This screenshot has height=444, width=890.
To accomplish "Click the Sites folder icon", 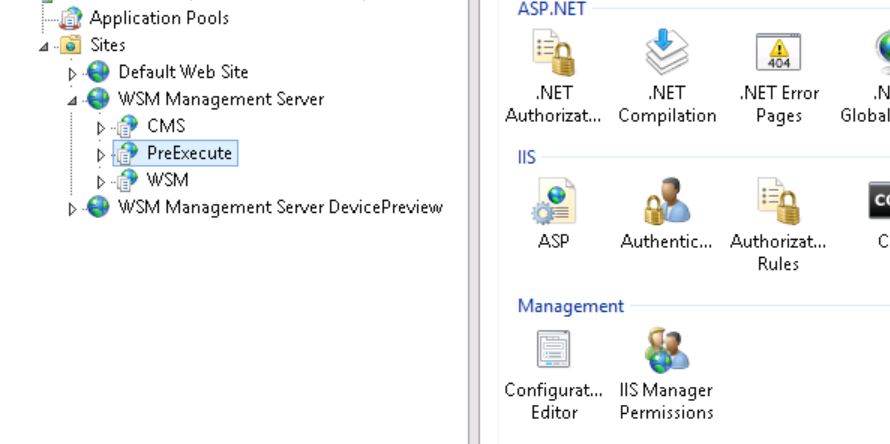I will click(70, 45).
